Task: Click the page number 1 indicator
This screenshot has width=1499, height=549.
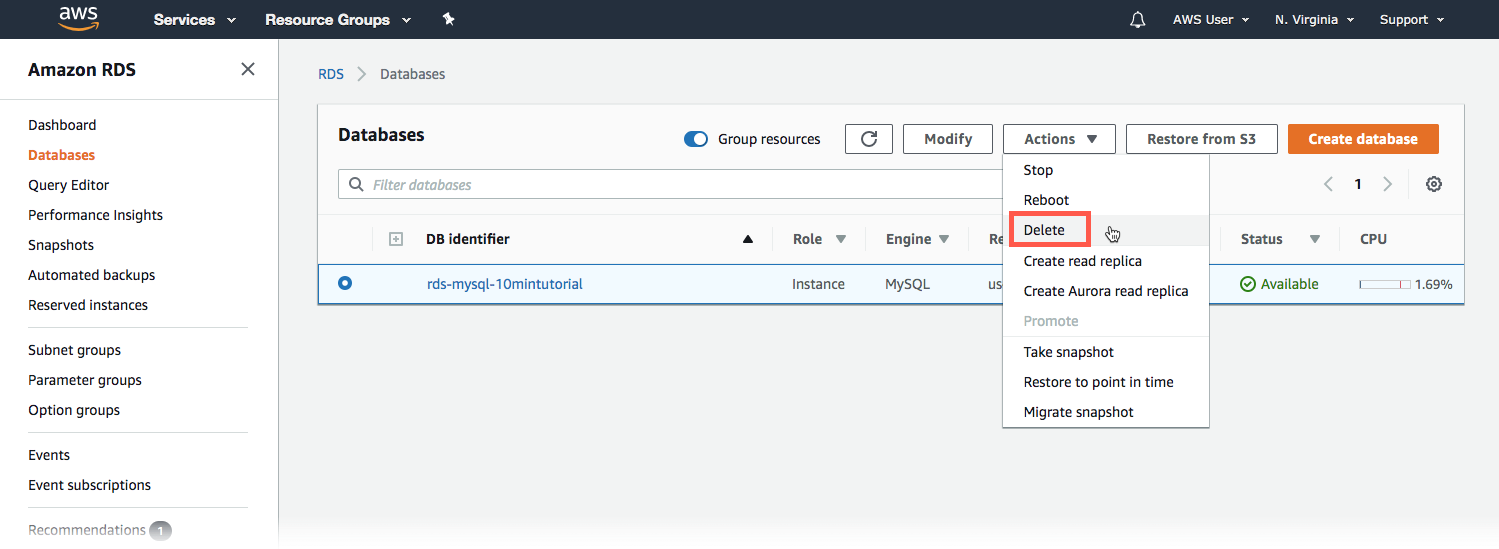Action: tap(1358, 184)
